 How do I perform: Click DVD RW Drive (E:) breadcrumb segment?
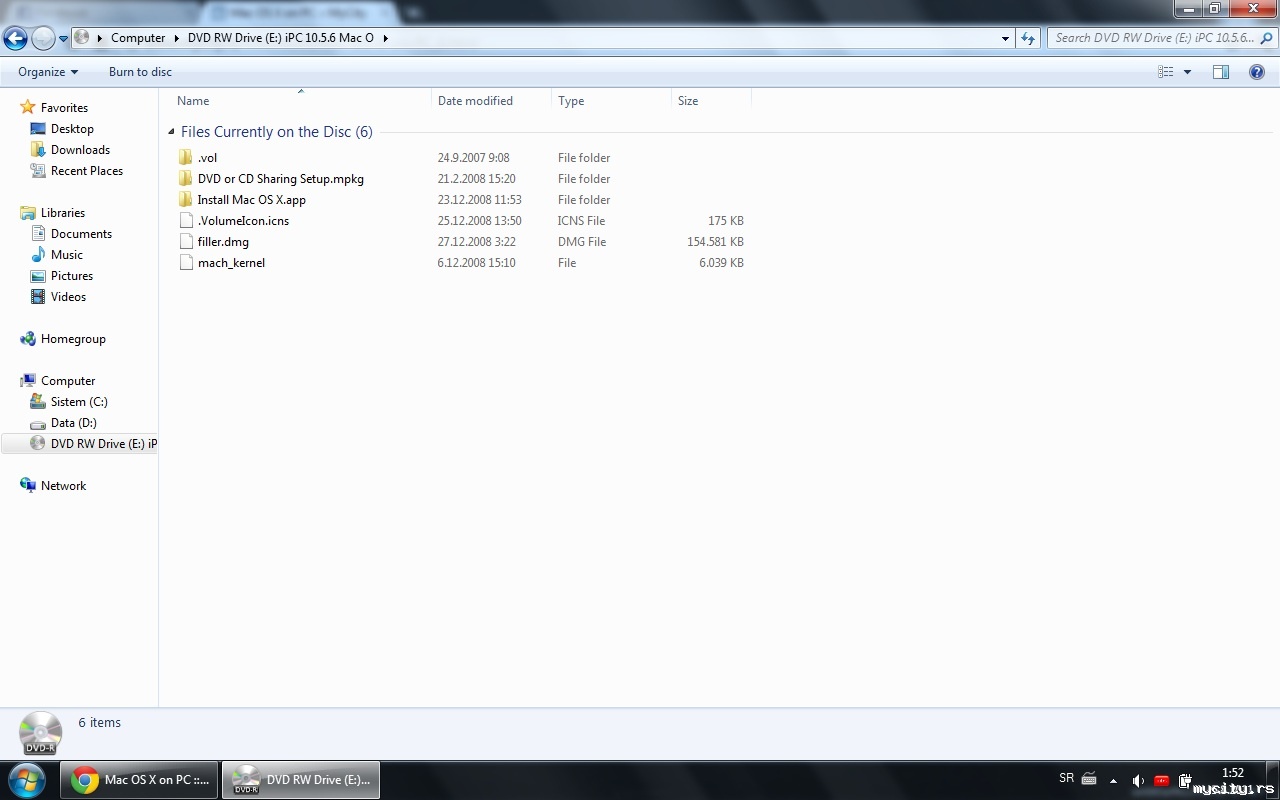pos(280,38)
